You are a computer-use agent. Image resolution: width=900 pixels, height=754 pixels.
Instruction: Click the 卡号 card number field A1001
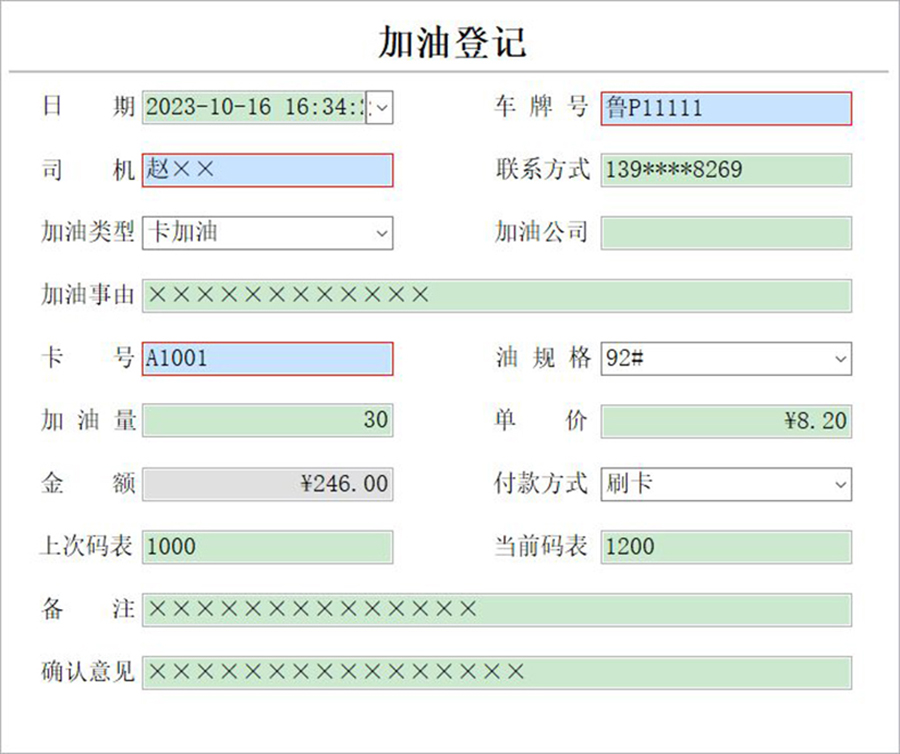pos(267,358)
